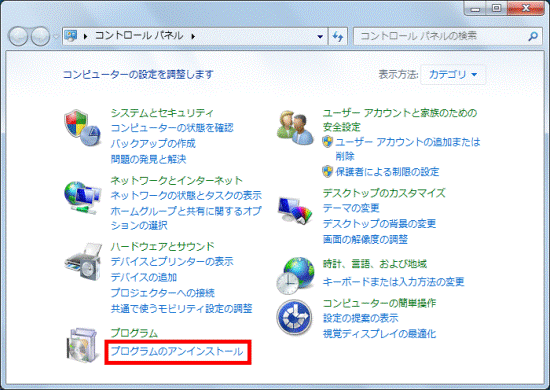The height and width of the screenshot is (390, 550).
Task: Open ネットワークとインターネット category
Action: (x=176, y=180)
